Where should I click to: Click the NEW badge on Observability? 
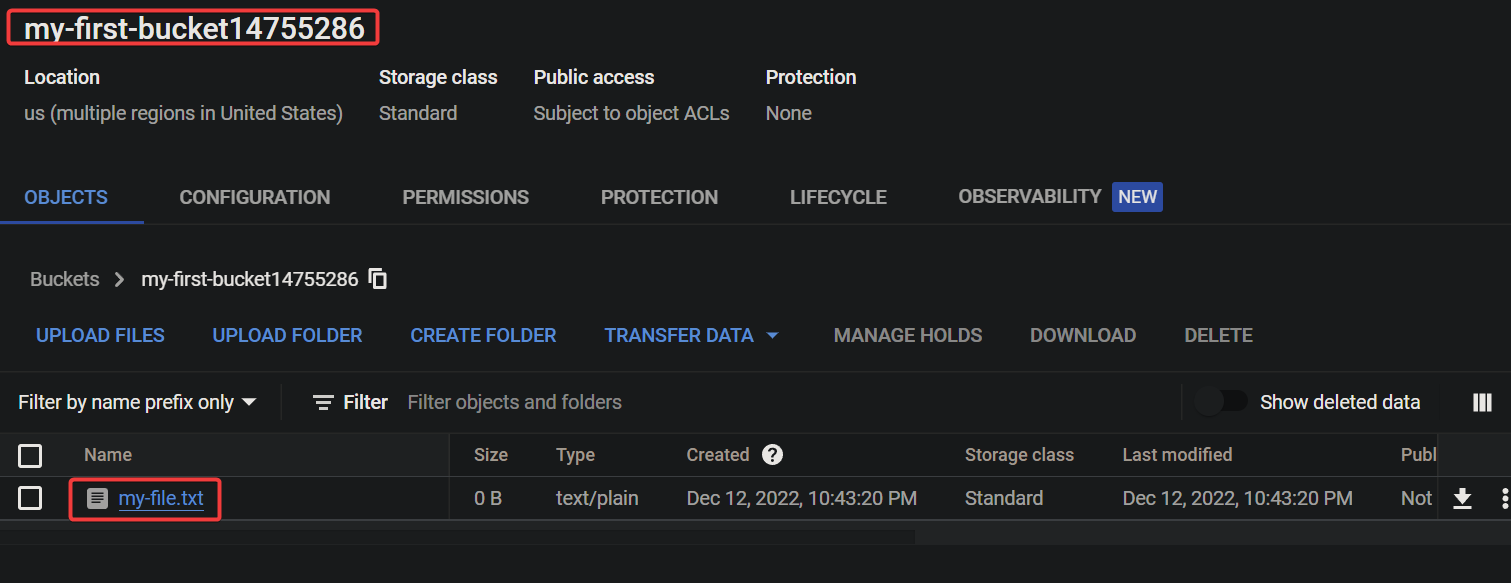click(x=1136, y=196)
